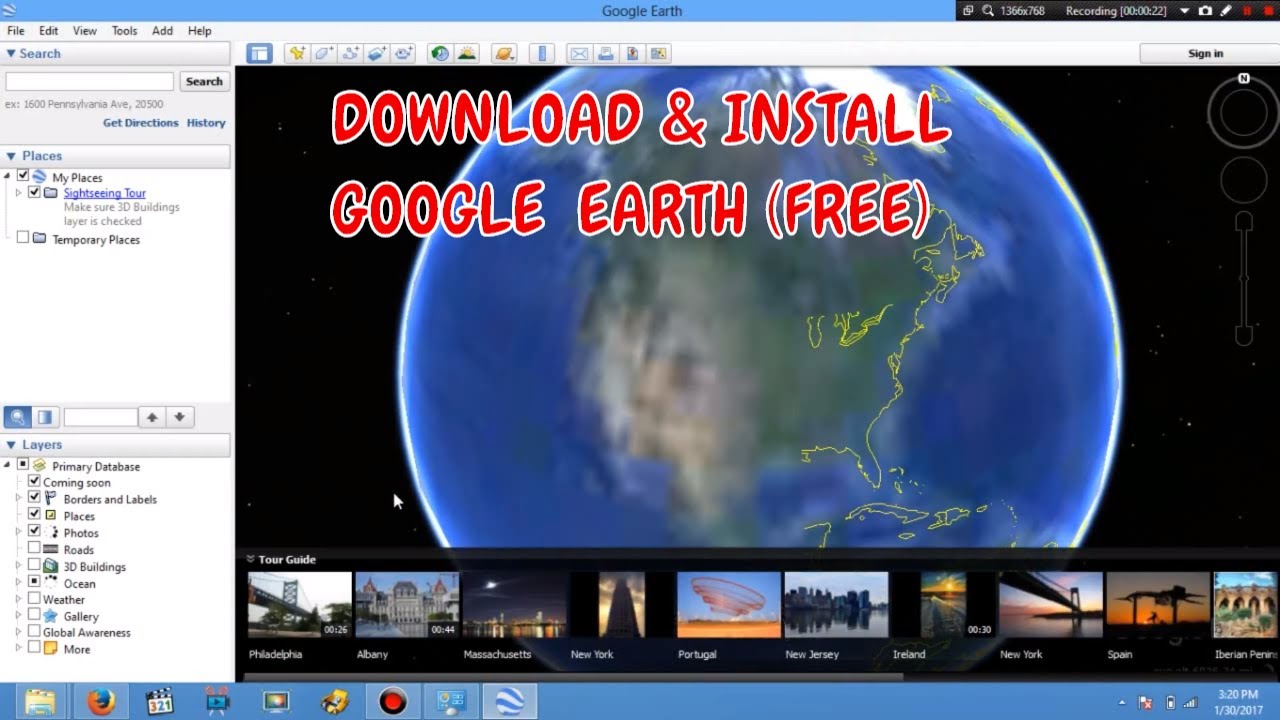Viewport: 1280px width, 720px height.
Task: Click the move up arrow button
Action: click(x=152, y=417)
